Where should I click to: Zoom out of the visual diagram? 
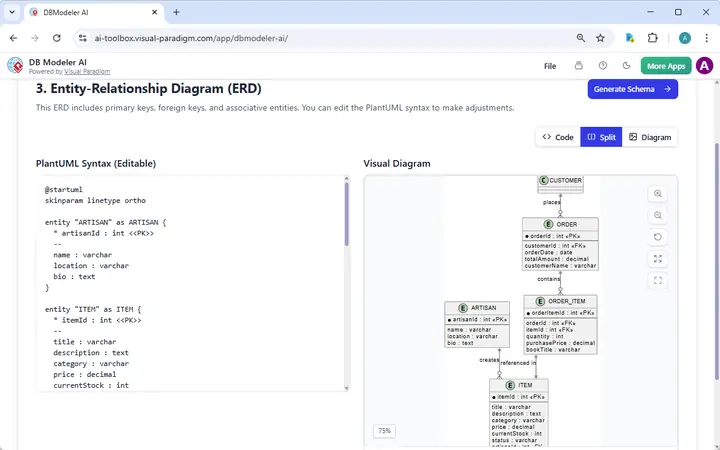[658, 215]
